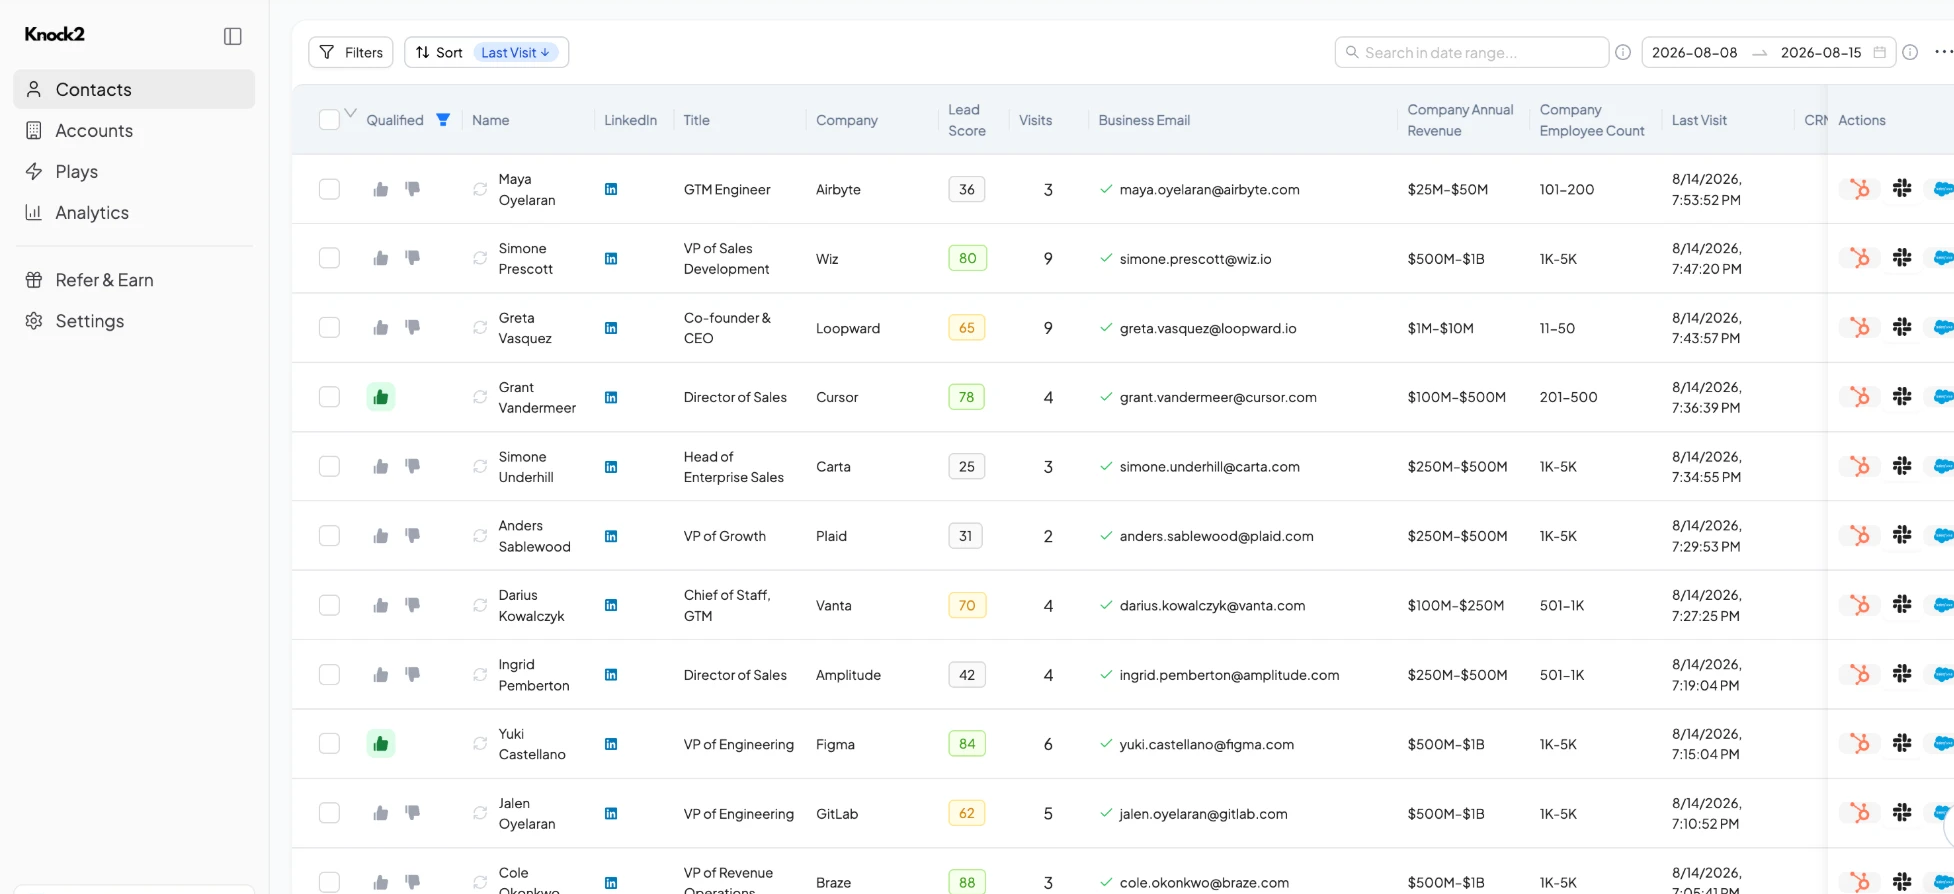Push Maya Oyelaran to HubSpot
The height and width of the screenshot is (894, 1954).
pos(1860,189)
